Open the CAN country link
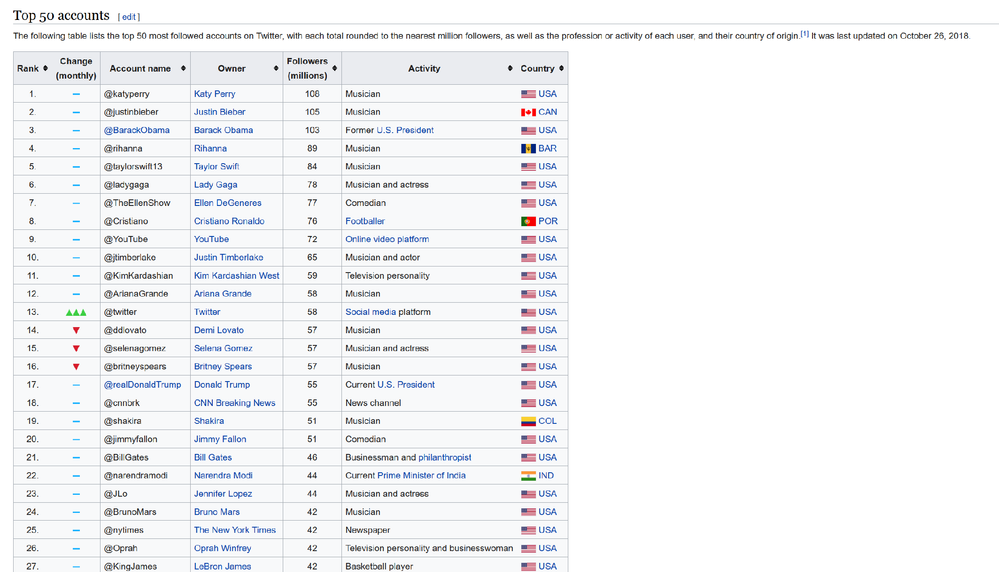 click(547, 111)
